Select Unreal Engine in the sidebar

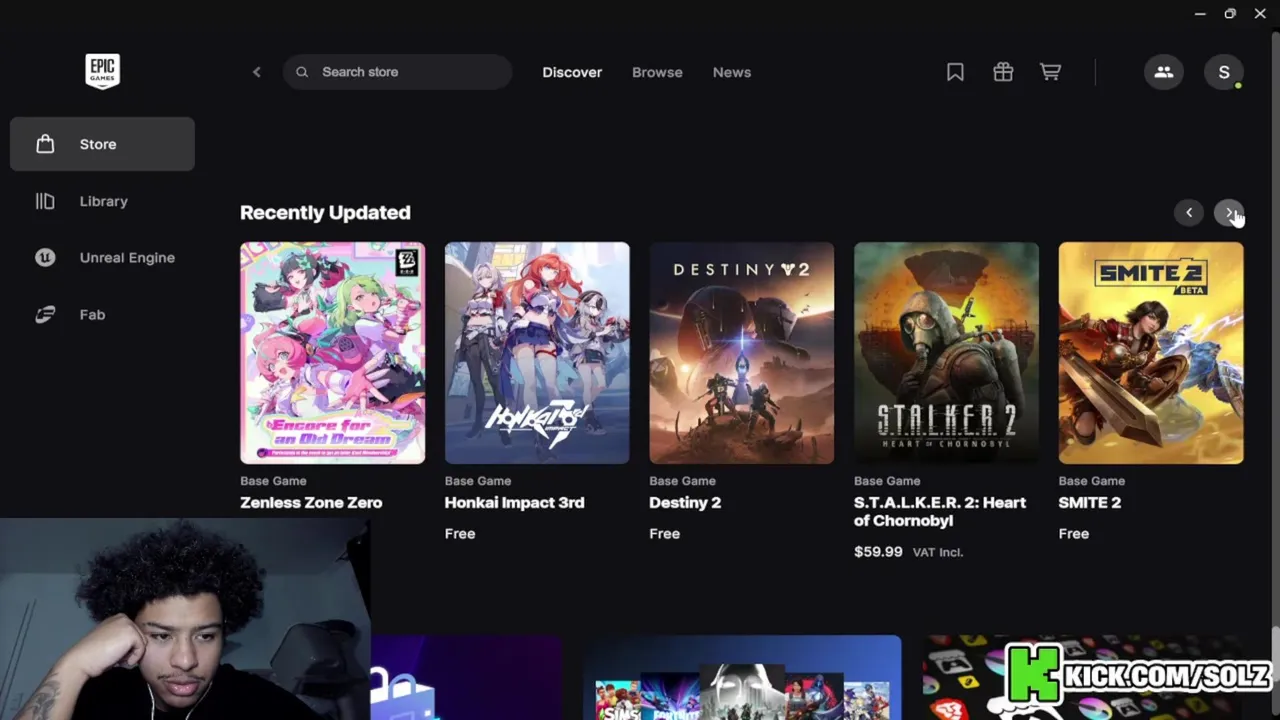pyautogui.click(x=102, y=258)
